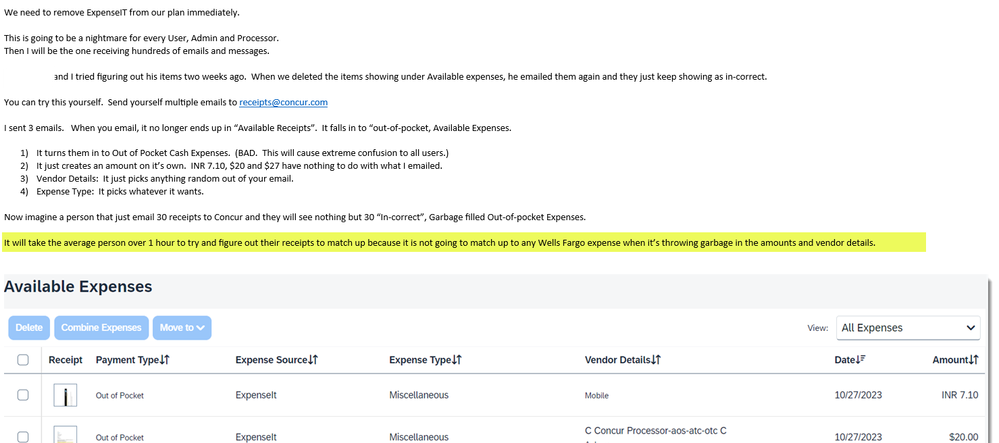This screenshot has width=999, height=443.
Task: Sort by the Amount column
Action: click(955, 360)
